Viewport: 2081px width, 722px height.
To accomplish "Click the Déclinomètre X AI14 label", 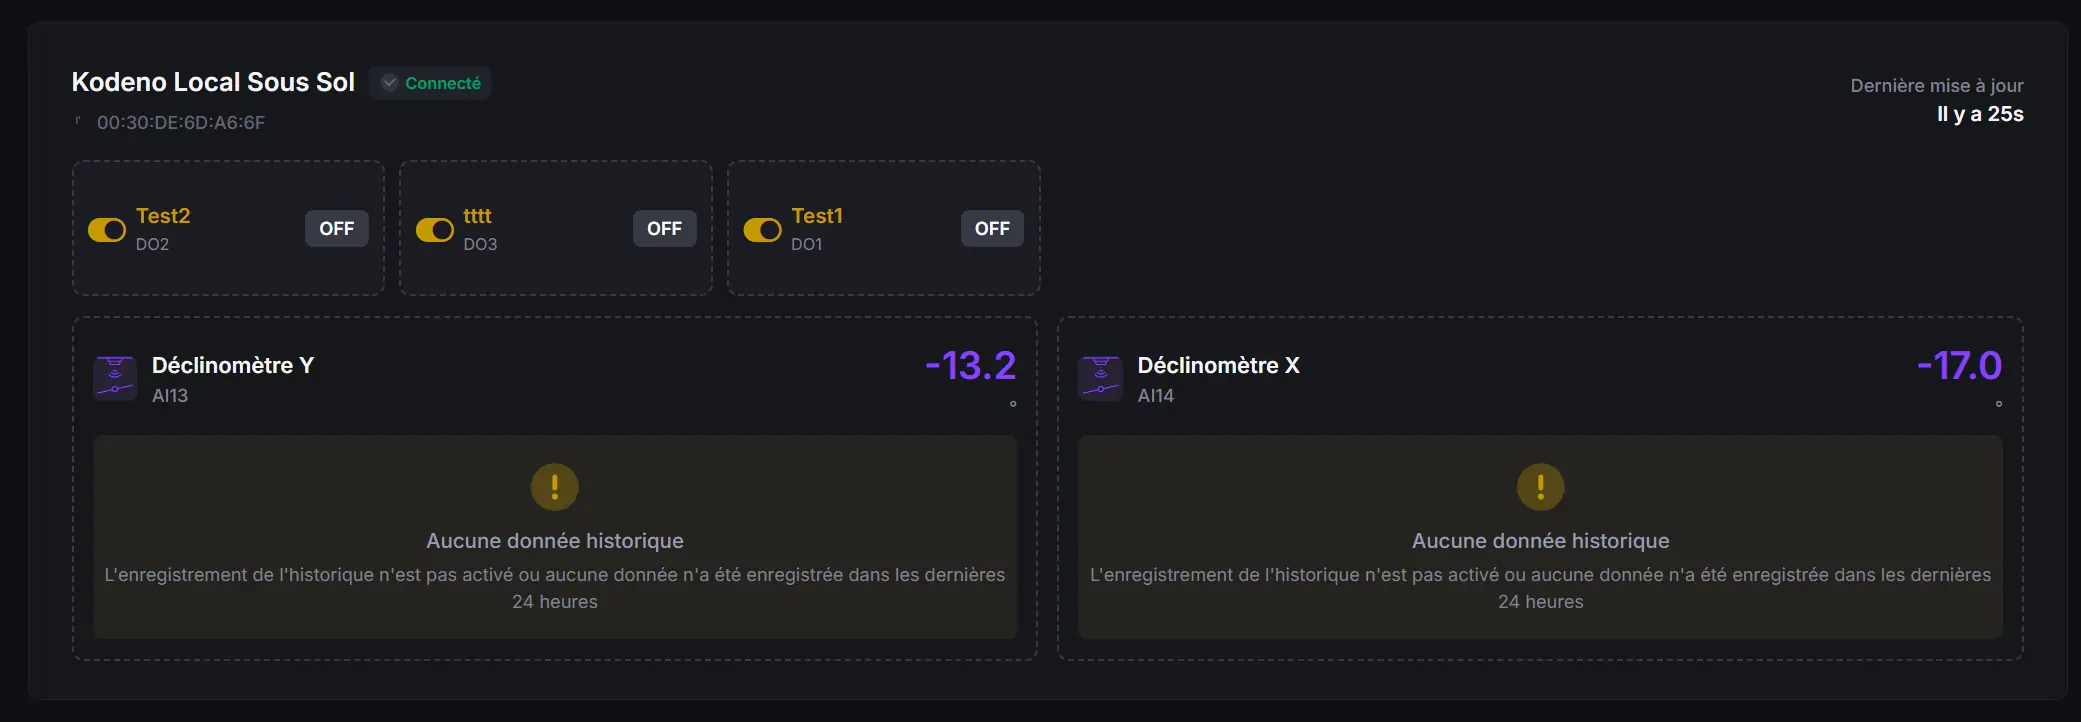I will click(1156, 396).
